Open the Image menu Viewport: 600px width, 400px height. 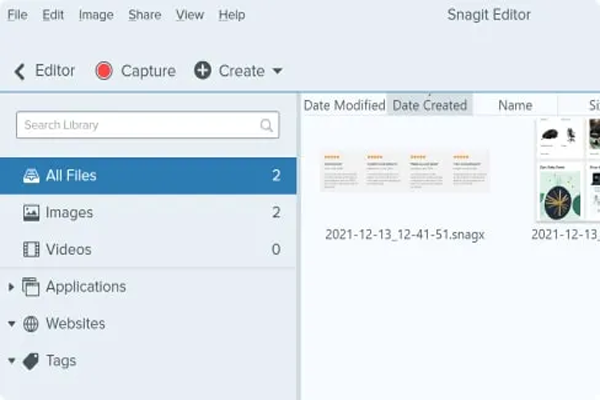[x=96, y=15]
